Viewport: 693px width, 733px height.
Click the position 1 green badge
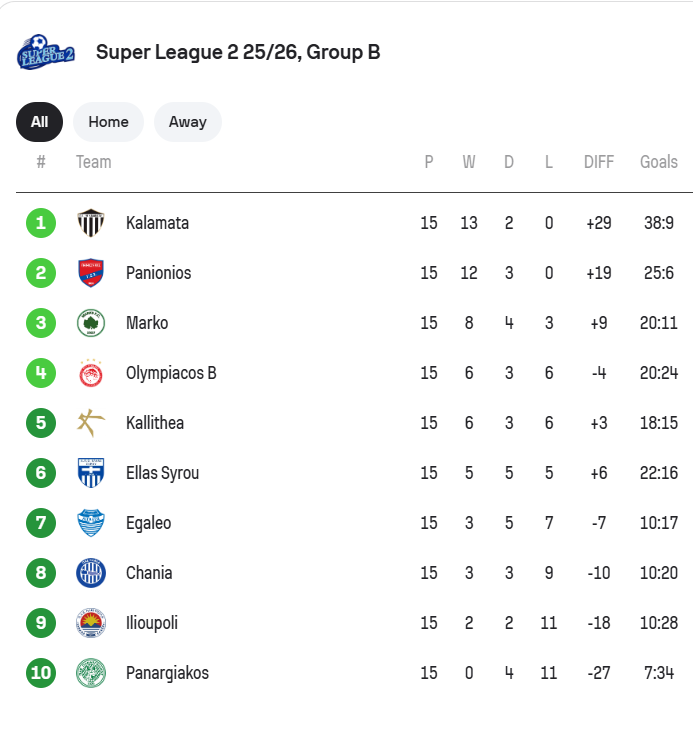41,223
